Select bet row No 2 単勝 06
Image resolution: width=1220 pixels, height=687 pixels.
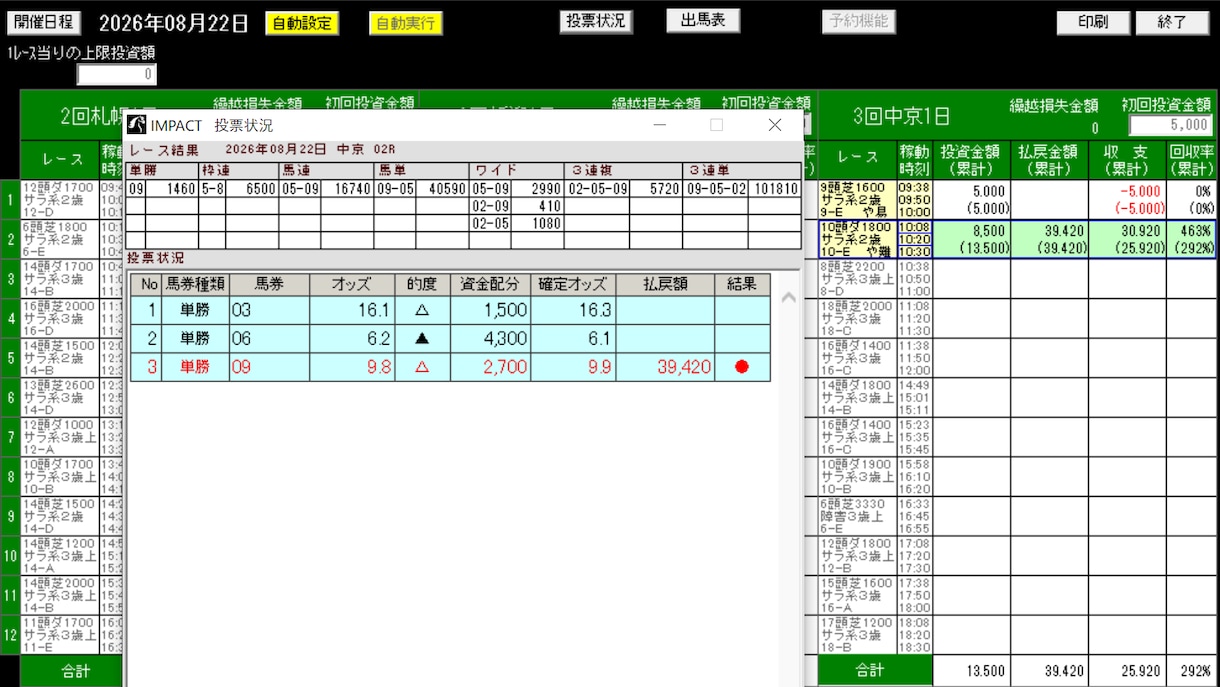pos(451,339)
